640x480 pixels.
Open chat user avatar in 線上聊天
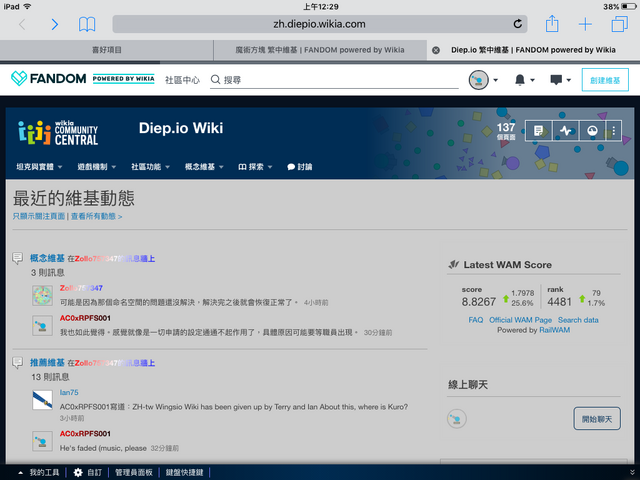[456, 419]
